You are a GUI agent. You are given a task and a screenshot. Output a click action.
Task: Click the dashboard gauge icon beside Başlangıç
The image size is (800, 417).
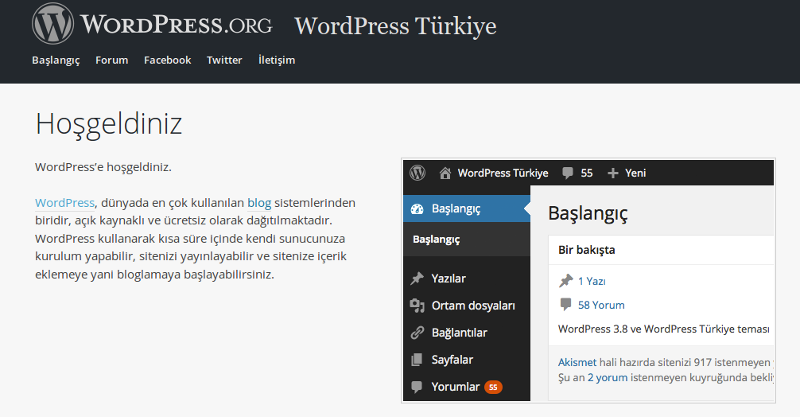417,208
